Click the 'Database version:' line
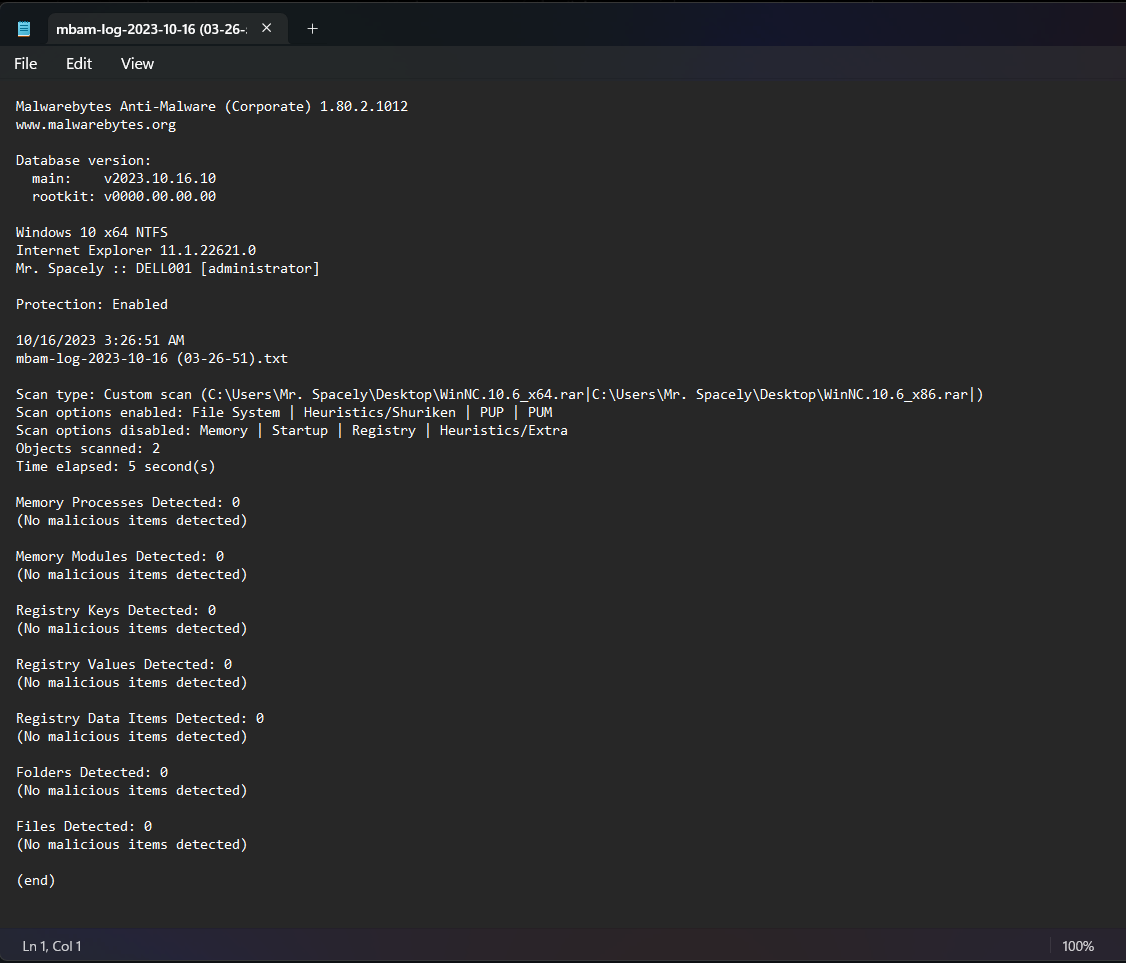The width and height of the screenshot is (1126, 963). coord(83,161)
